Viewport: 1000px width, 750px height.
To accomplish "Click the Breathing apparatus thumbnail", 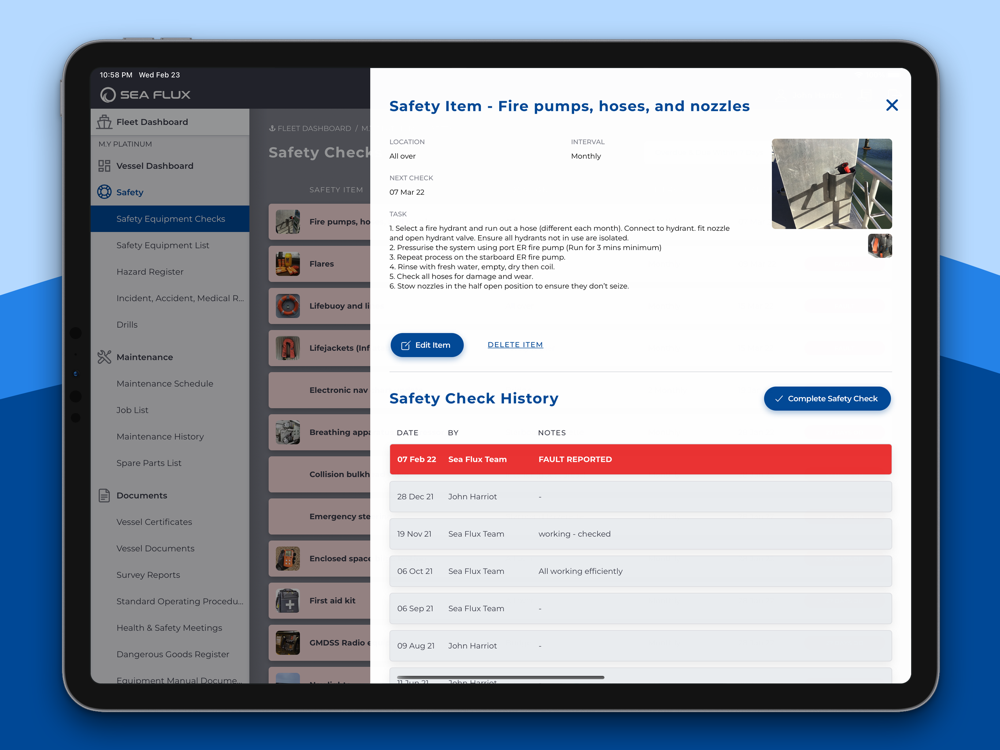I will click(288, 432).
